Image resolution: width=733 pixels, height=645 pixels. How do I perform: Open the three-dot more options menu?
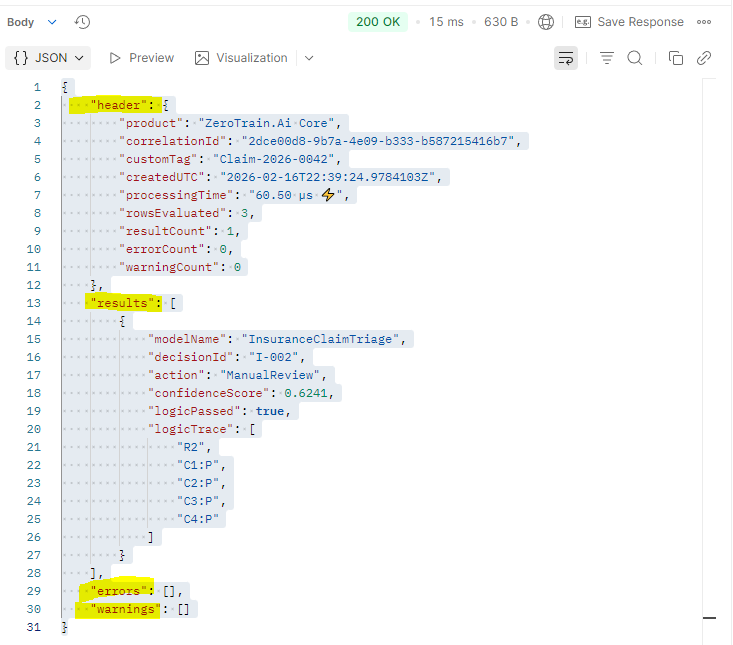[x=704, y=22]
